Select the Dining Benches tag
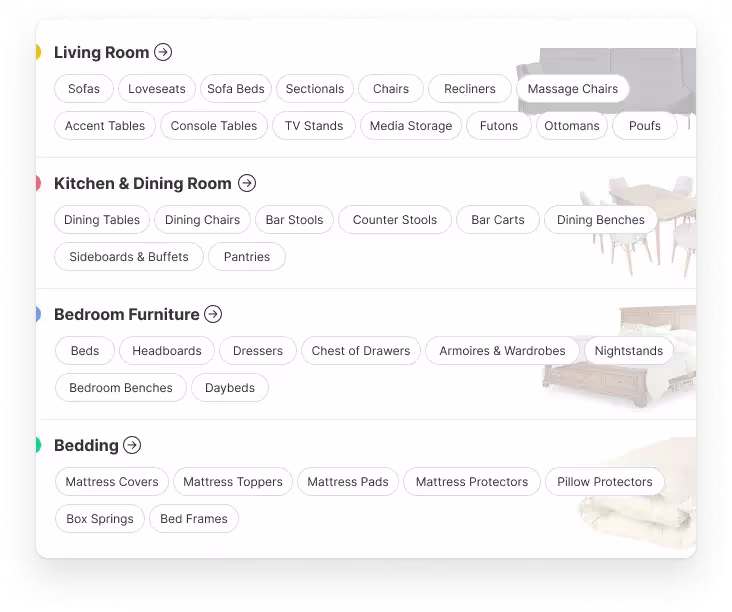 click(600, 220)
